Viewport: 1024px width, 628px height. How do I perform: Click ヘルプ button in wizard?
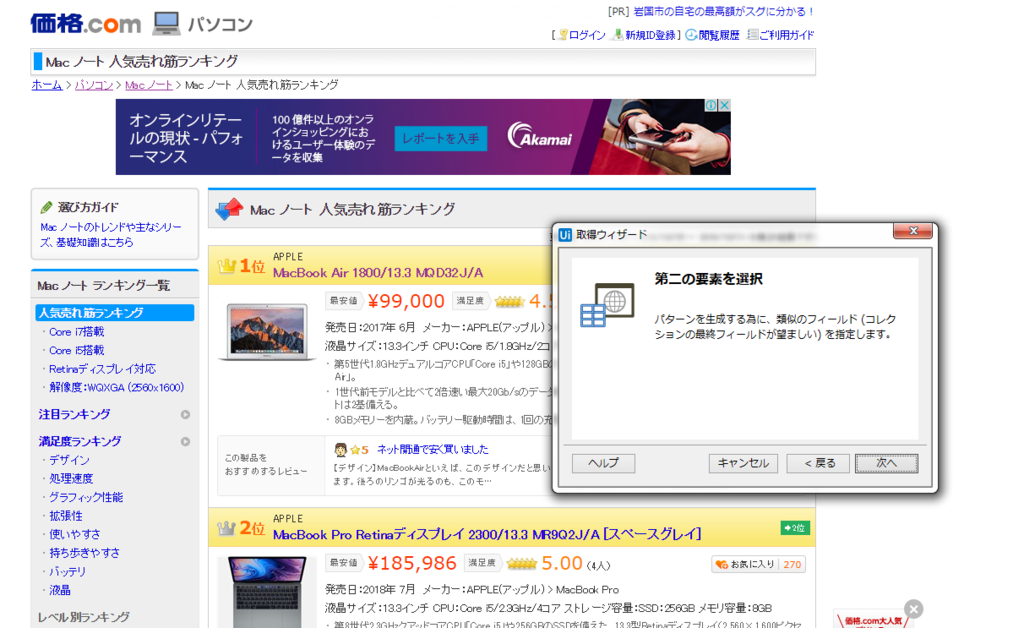coord(603,463)
